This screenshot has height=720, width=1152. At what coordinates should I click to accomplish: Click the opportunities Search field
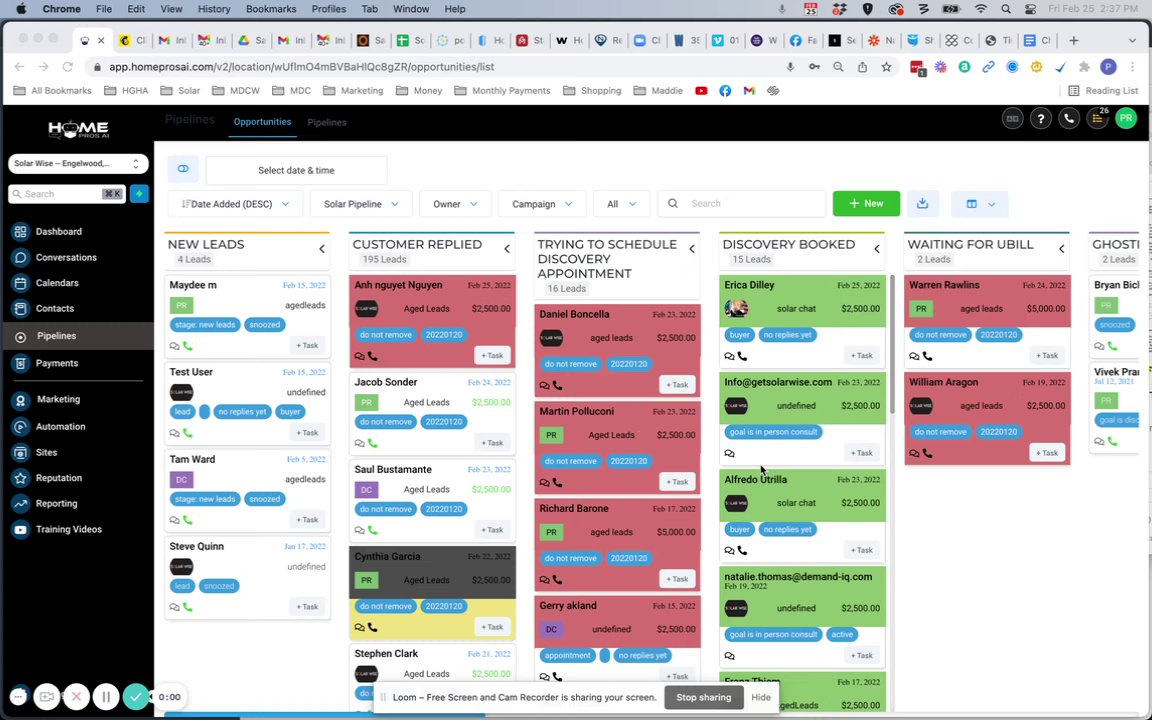[x=742, y=204]
